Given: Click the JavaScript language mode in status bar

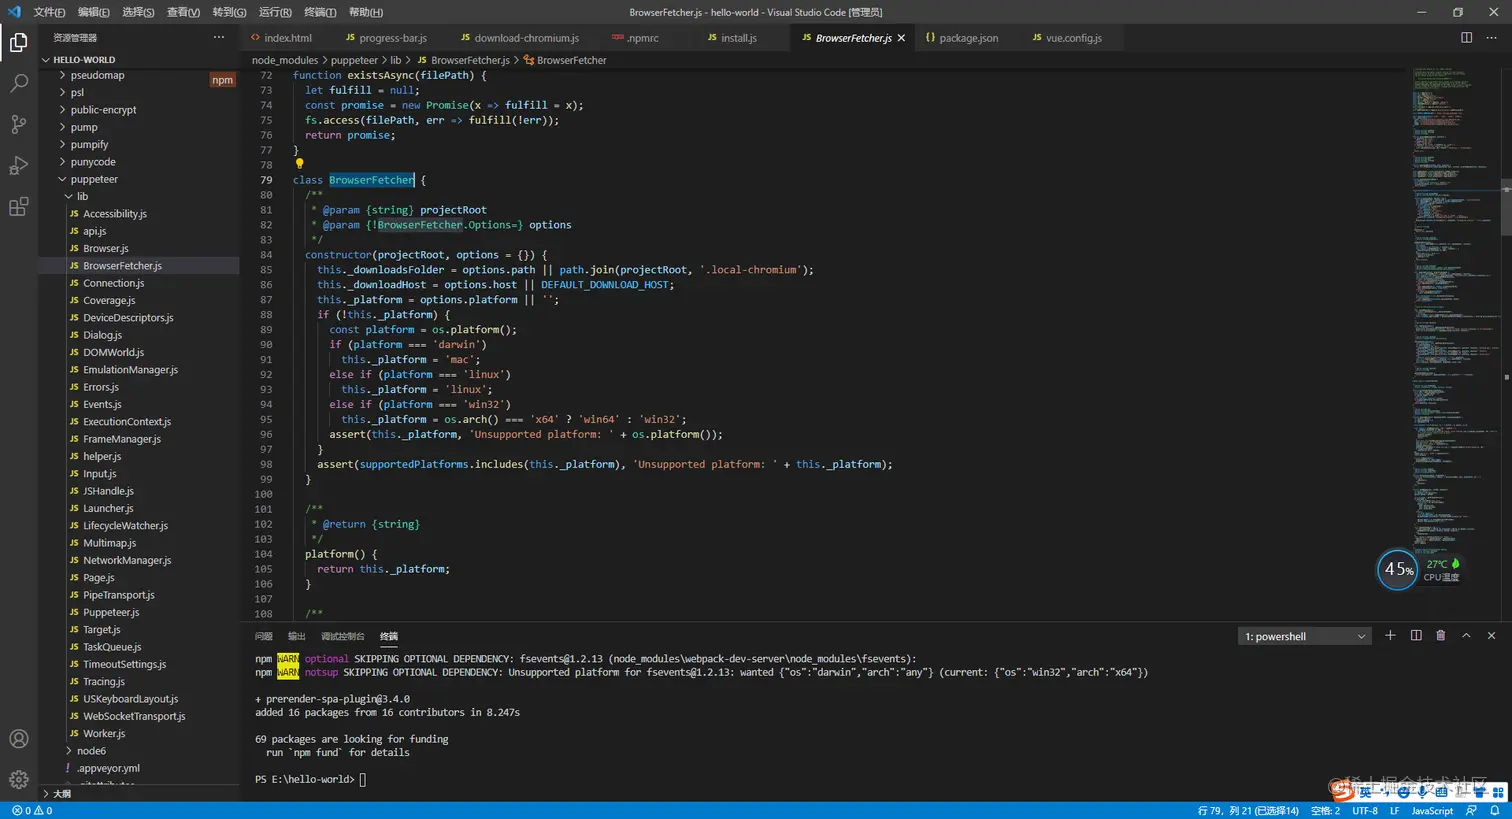Looking at the screenshot, I should pyautogui.click(x=1432, y=811).
